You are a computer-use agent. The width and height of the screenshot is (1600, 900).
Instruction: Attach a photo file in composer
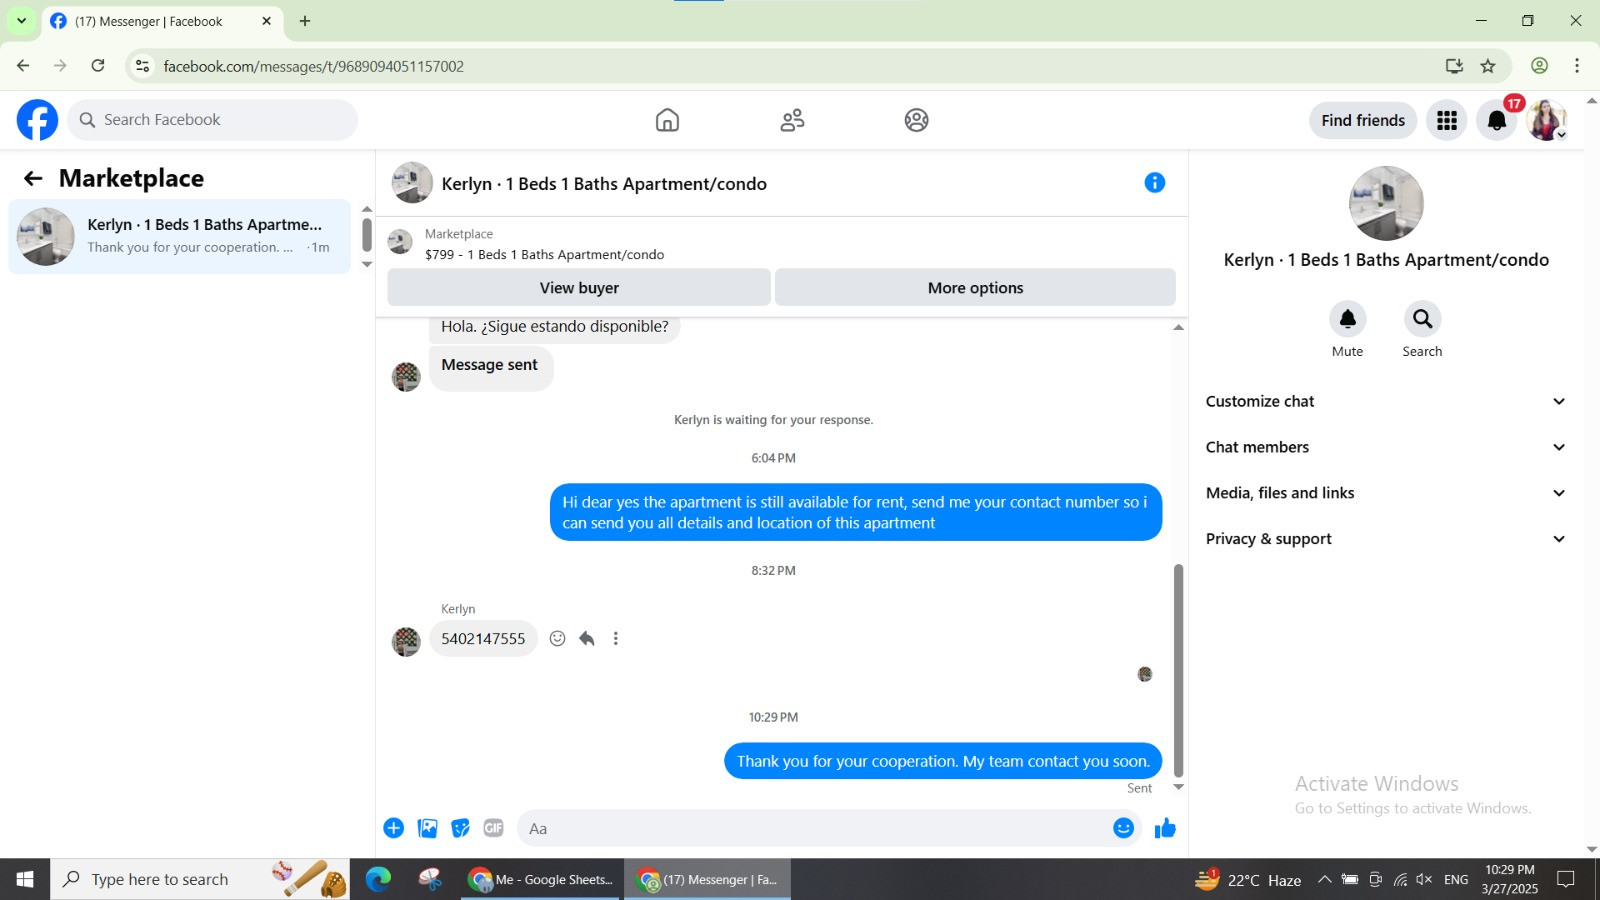pos(427,828)
